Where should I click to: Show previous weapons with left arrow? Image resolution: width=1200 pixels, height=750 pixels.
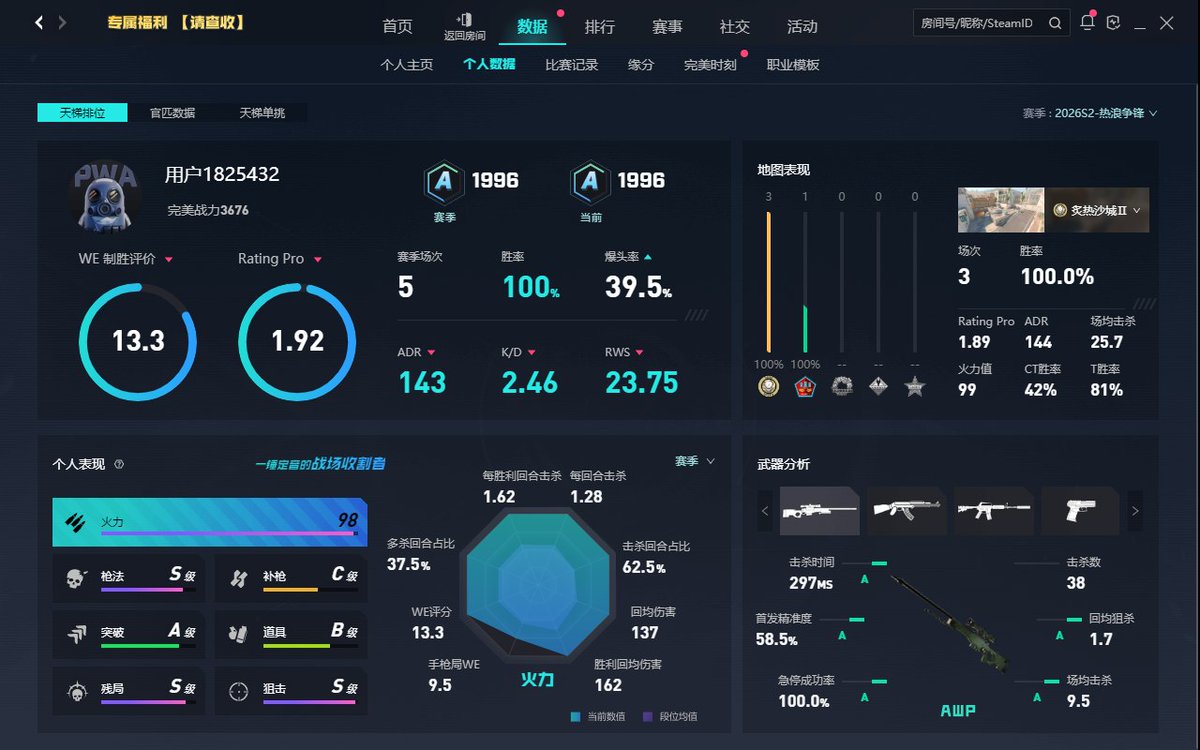click(x=765, y=511)
